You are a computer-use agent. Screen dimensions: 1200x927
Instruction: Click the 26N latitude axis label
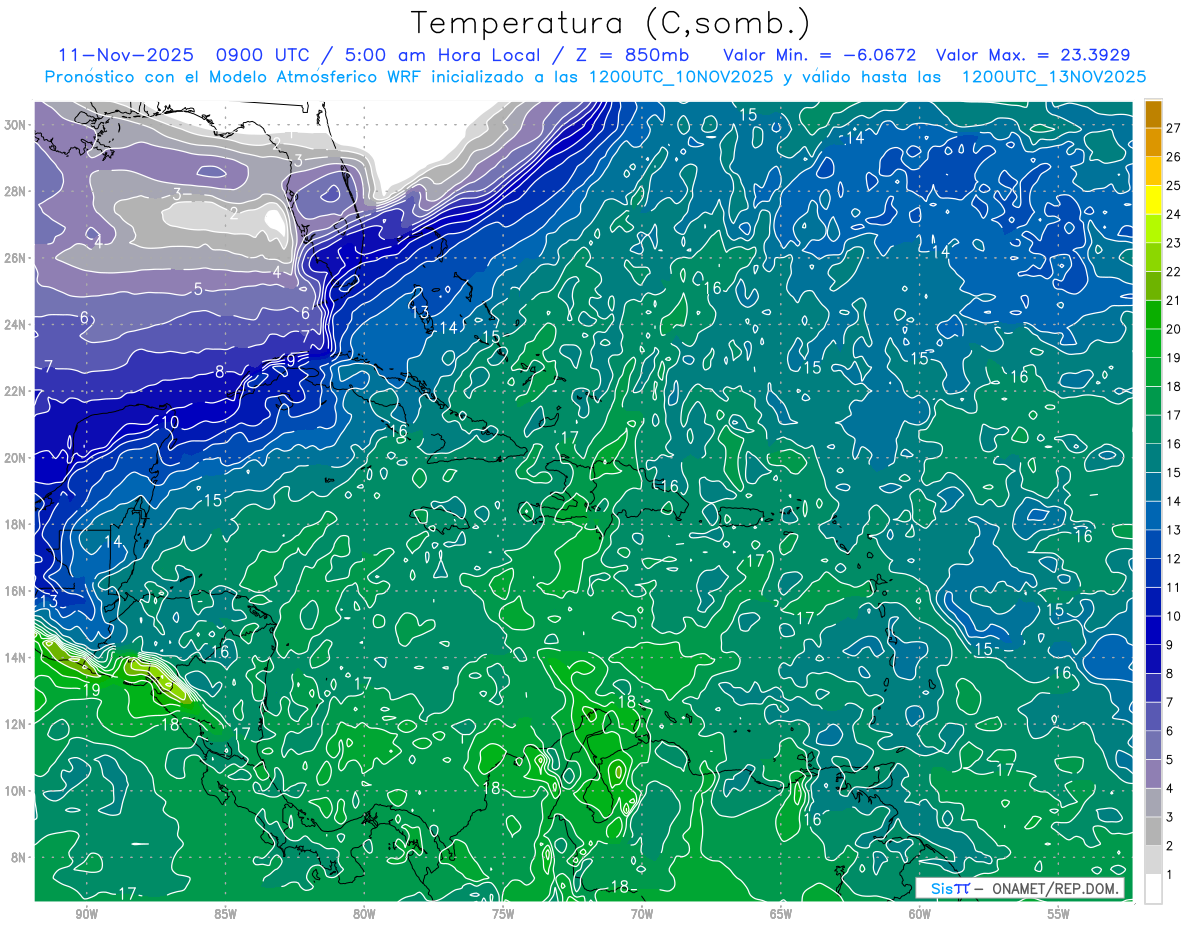point(16,258)
